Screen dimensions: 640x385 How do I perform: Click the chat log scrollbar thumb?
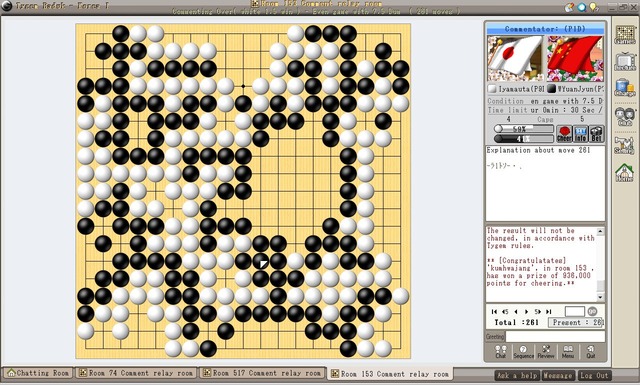[x=600, y=285]
